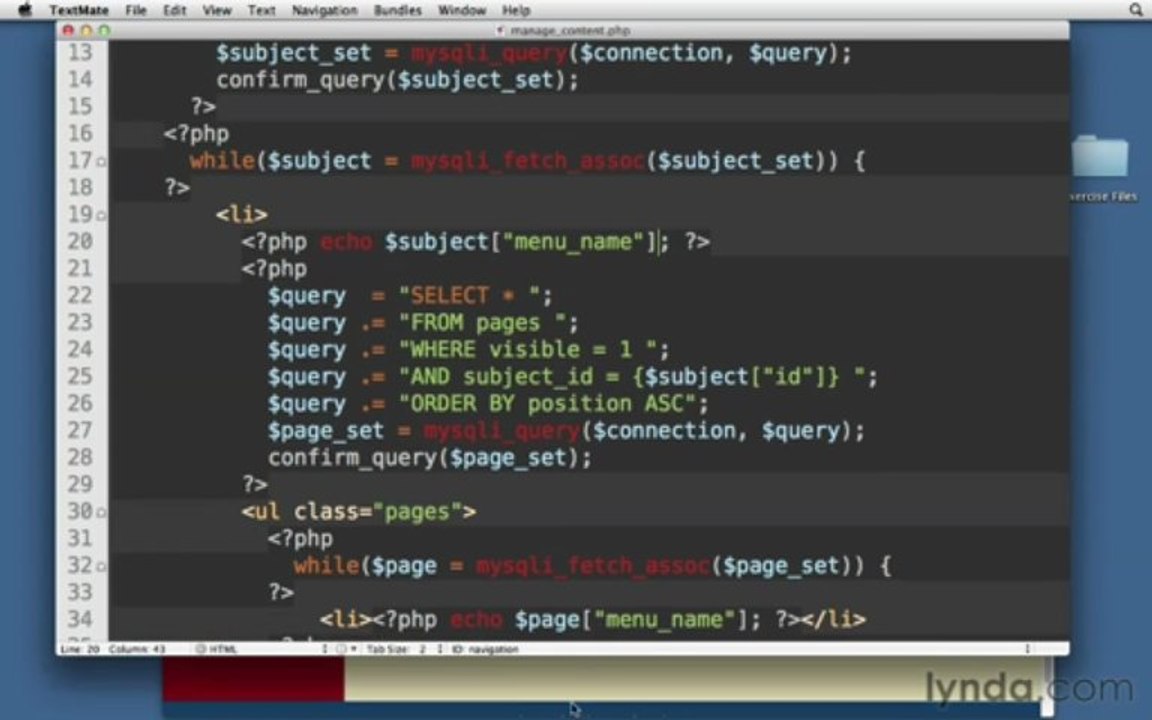The height and width of the screenshot is (720, 1152).
Task: Open the Navigation menu
Action: [x=324, y=10]
